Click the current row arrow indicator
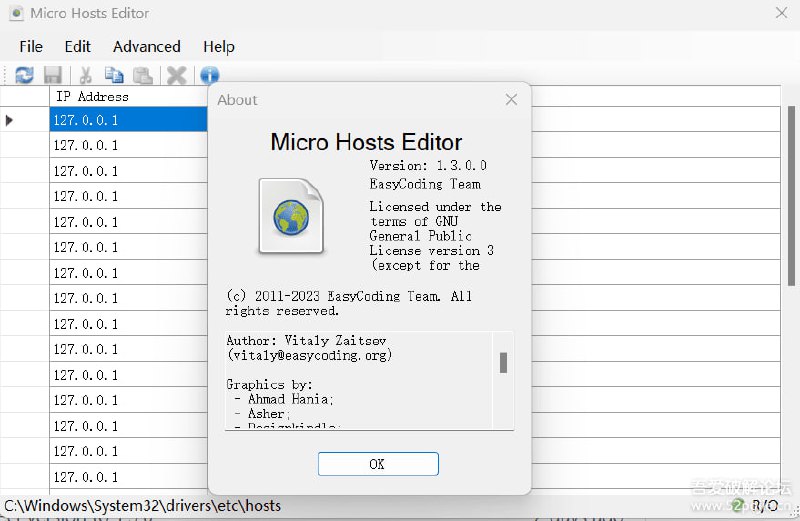Viewport: 800px width, 521px height. [10, 120]
